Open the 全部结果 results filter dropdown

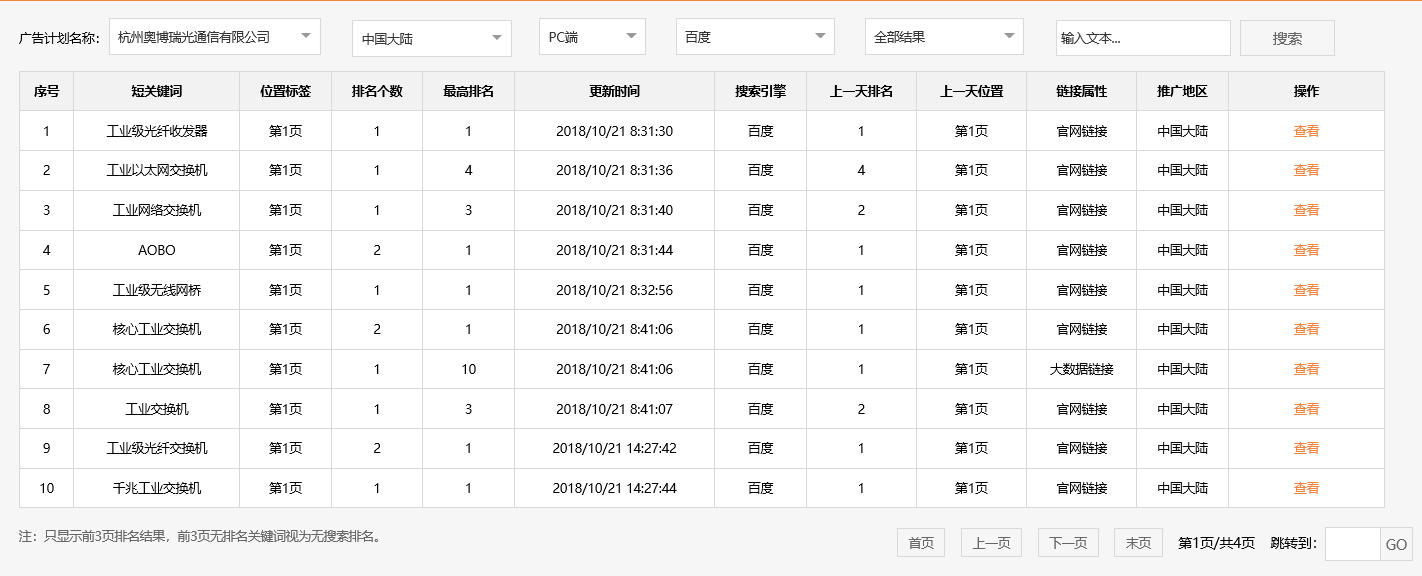coord(943,36)
